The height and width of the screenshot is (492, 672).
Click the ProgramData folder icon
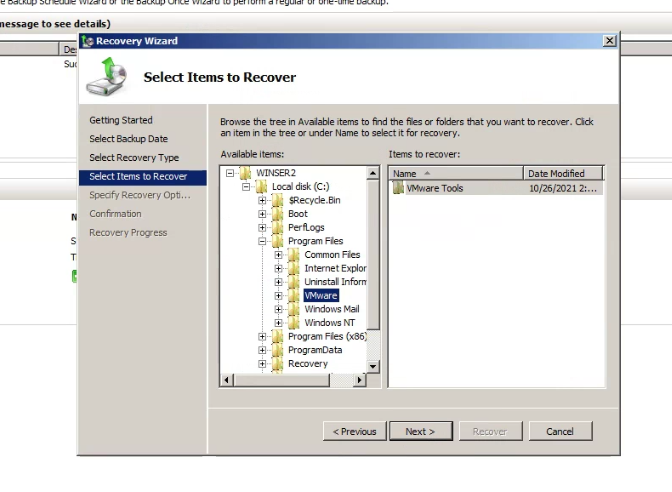[278, 350]
